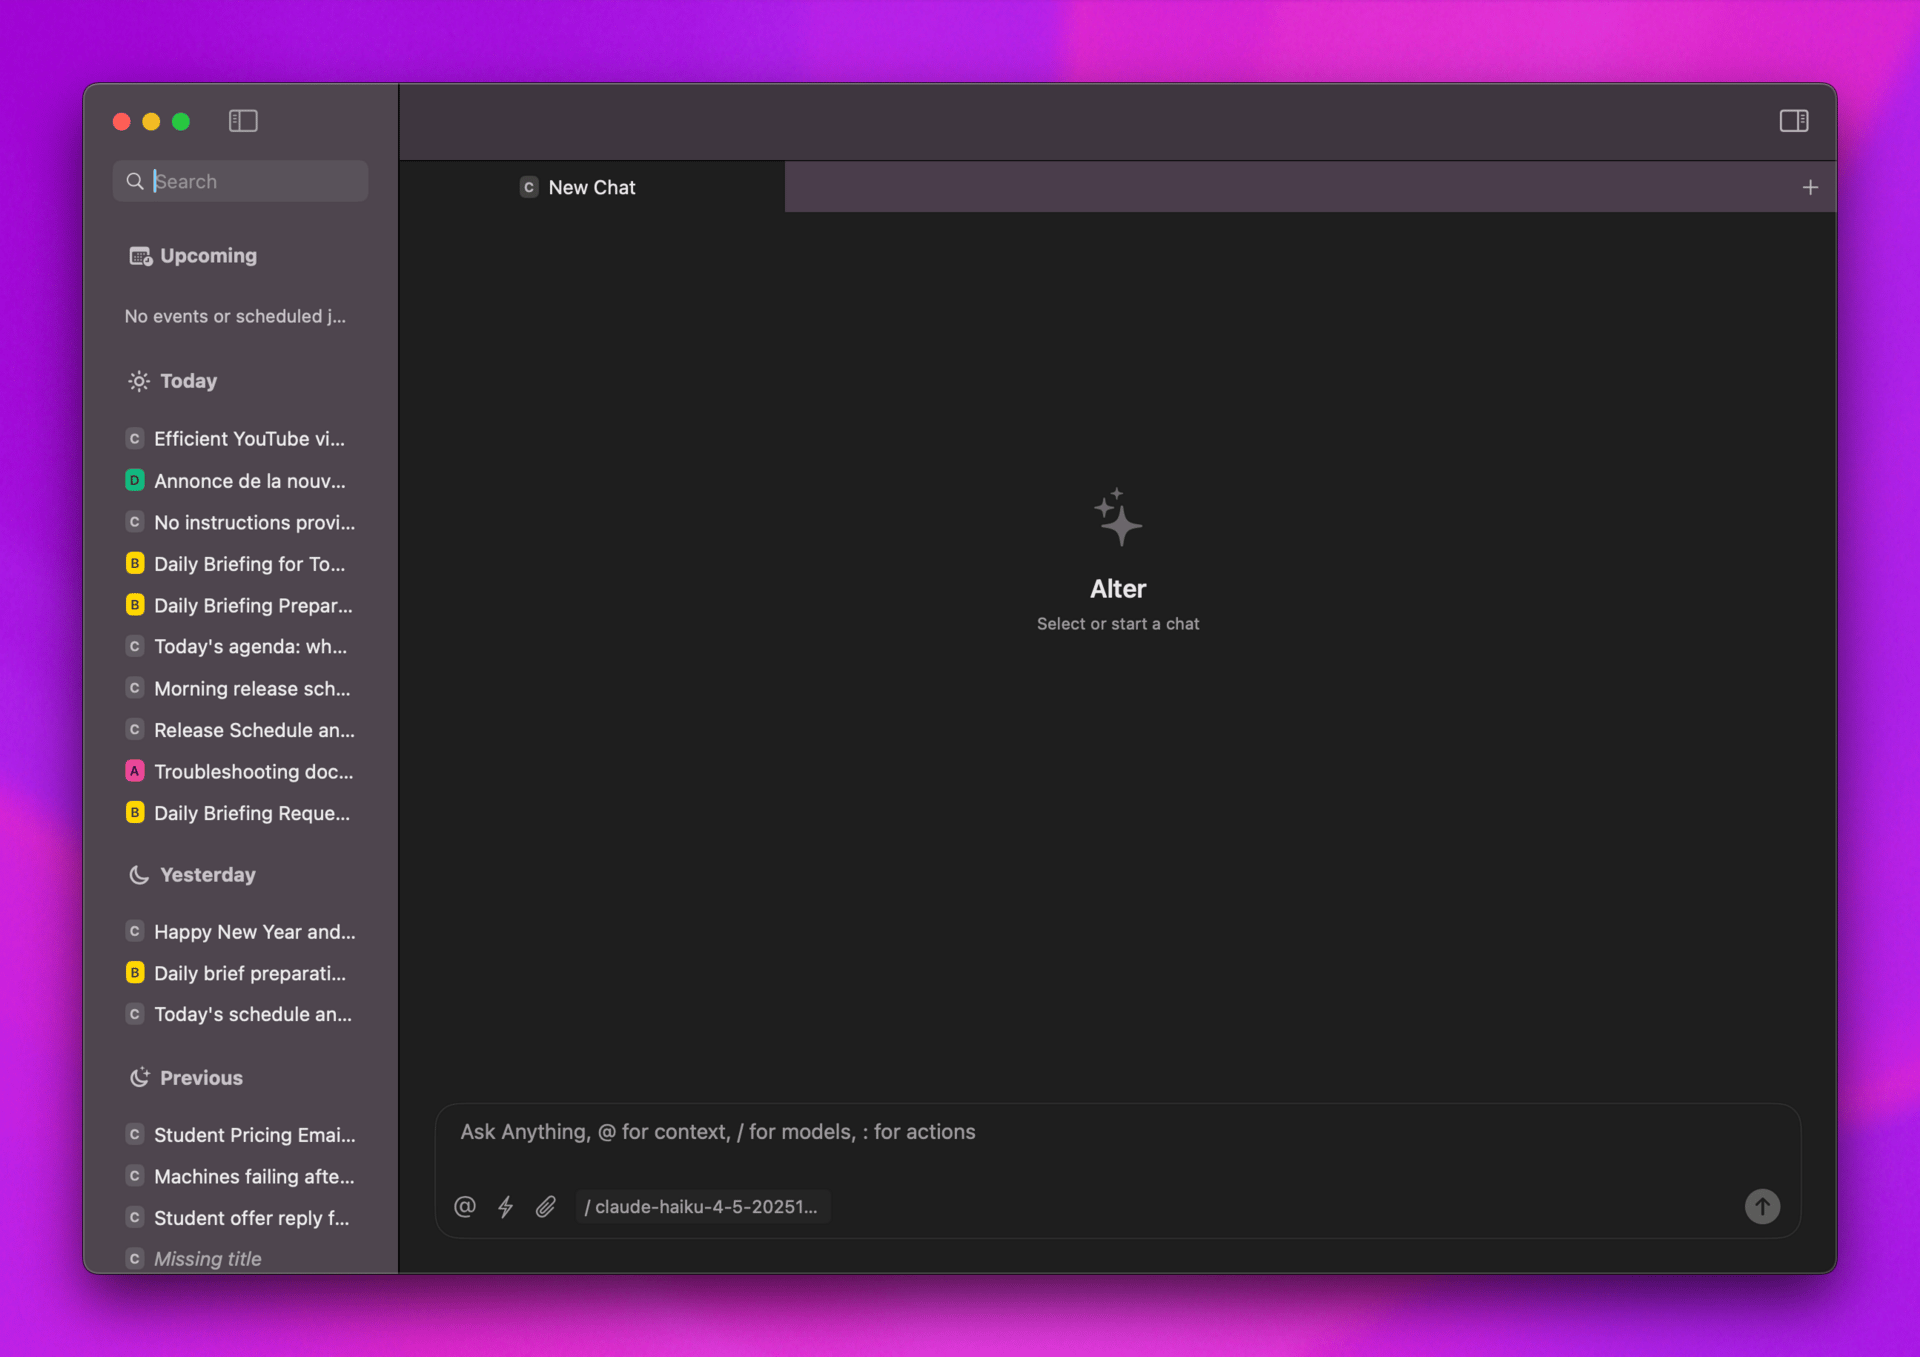Click the Upcoming calendar icon

coord(140,256)
